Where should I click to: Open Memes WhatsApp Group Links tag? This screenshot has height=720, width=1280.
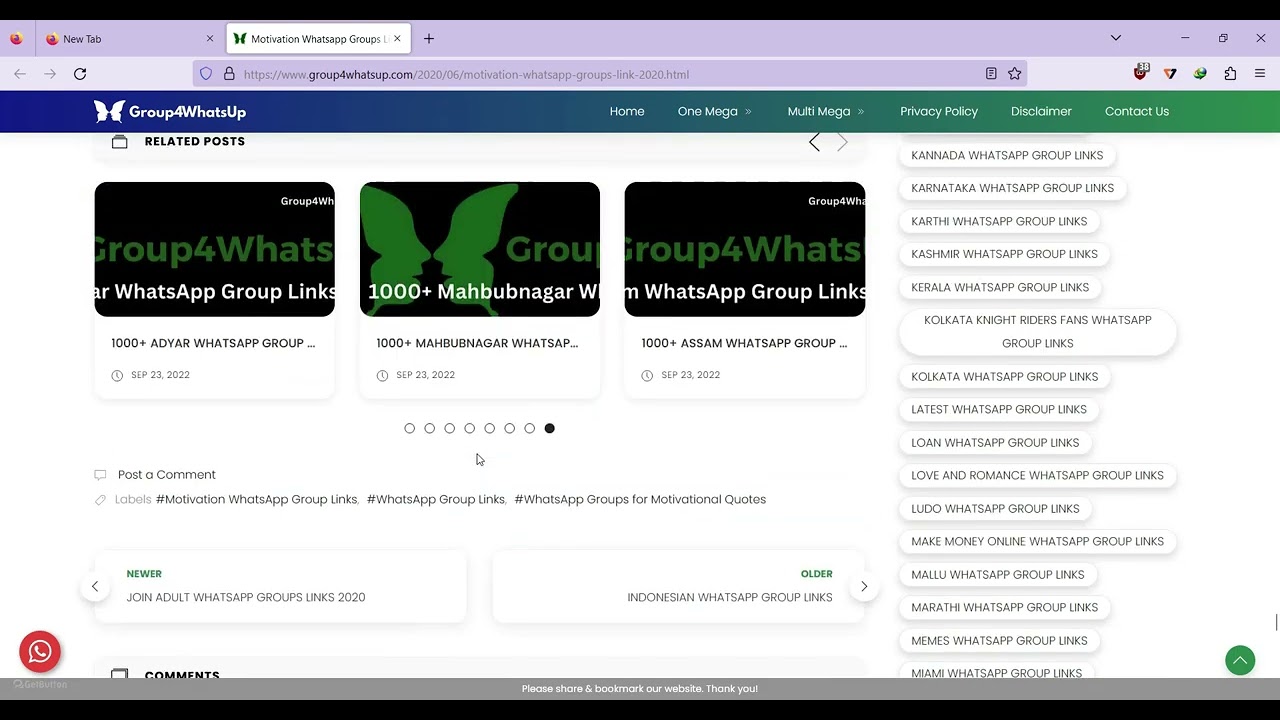[x=999, y=640]
